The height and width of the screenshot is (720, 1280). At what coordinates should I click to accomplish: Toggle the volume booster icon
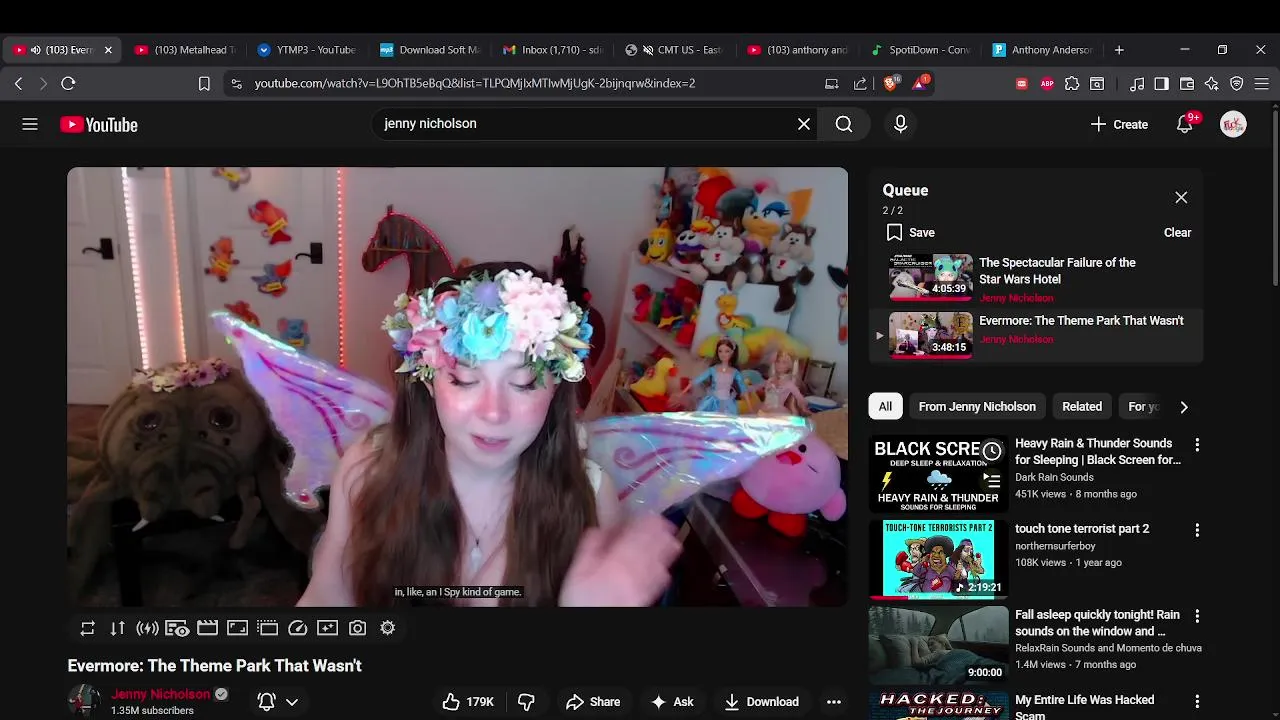tap(147, 628)
